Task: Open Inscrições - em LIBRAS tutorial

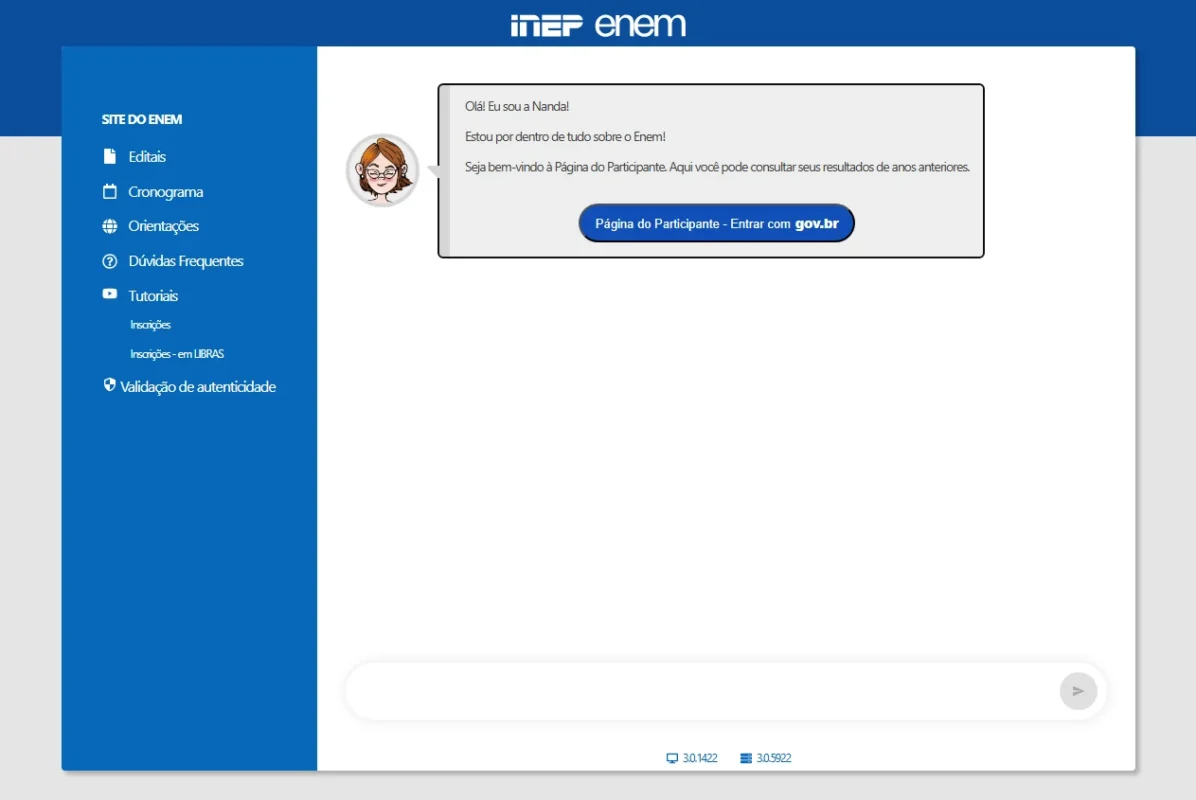Action: pyautogui.click(x=177, y=354)
